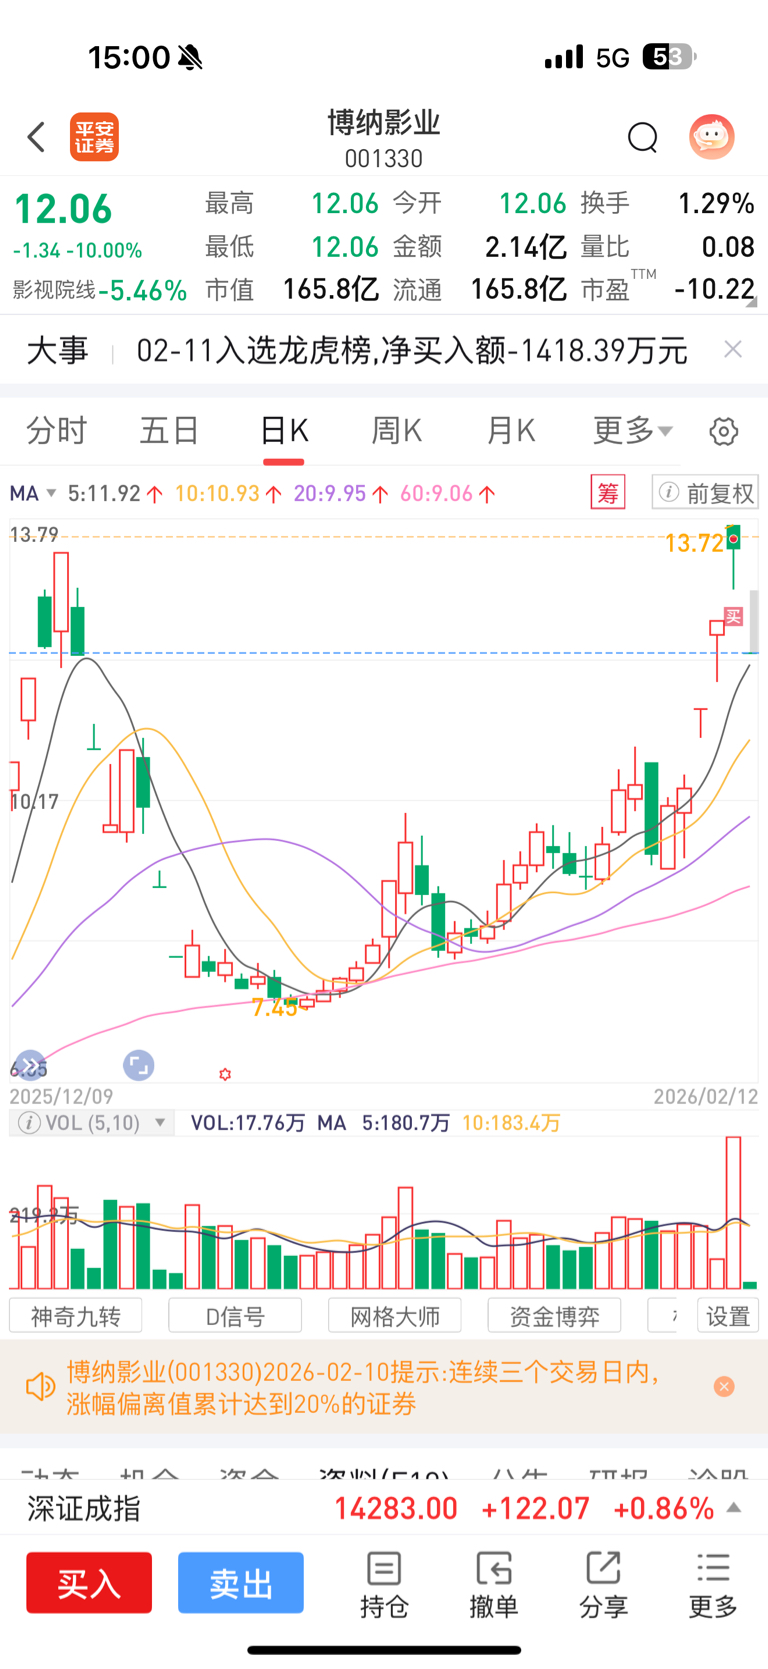Open the 02-11入选龙虎榜 news text
This screenshot has width=768, height=1669.
(412, 350)
